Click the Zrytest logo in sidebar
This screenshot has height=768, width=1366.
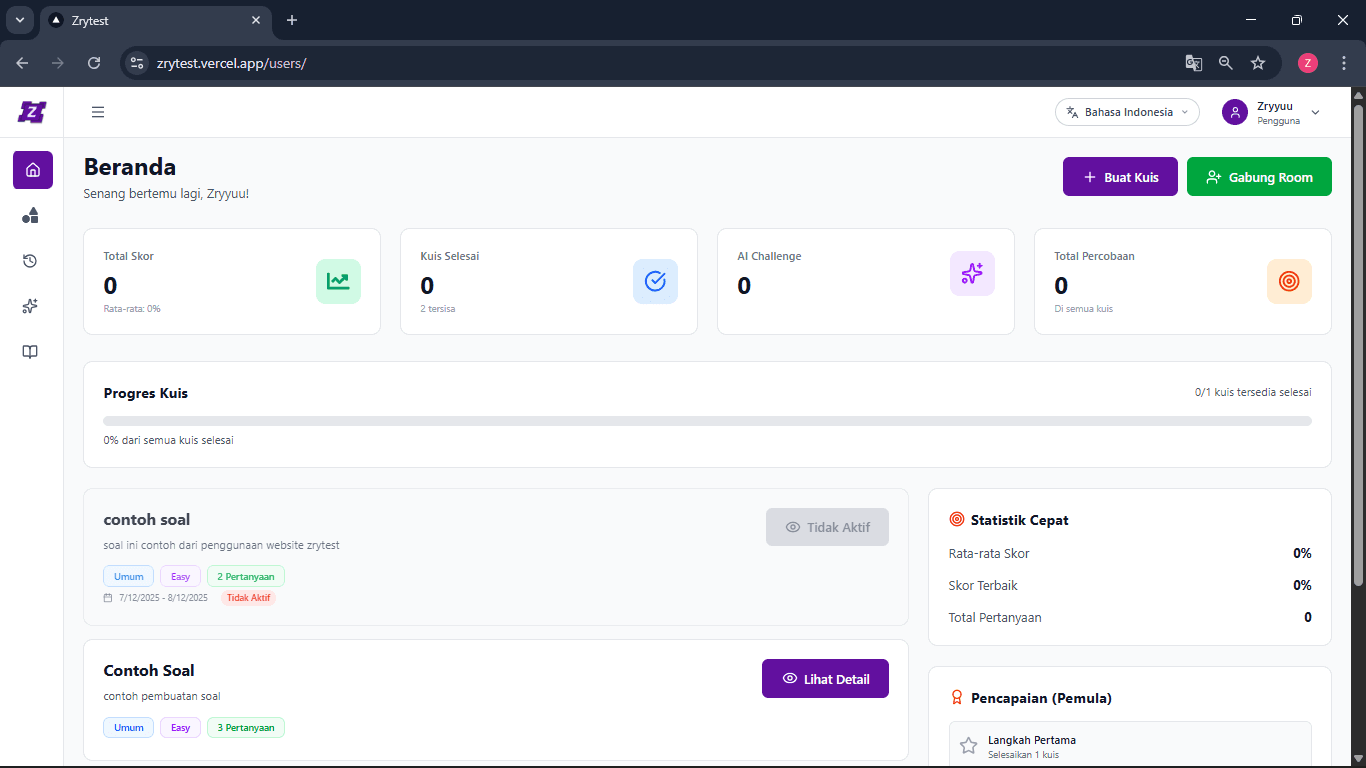pyautogui.click(x=32, y=112)
